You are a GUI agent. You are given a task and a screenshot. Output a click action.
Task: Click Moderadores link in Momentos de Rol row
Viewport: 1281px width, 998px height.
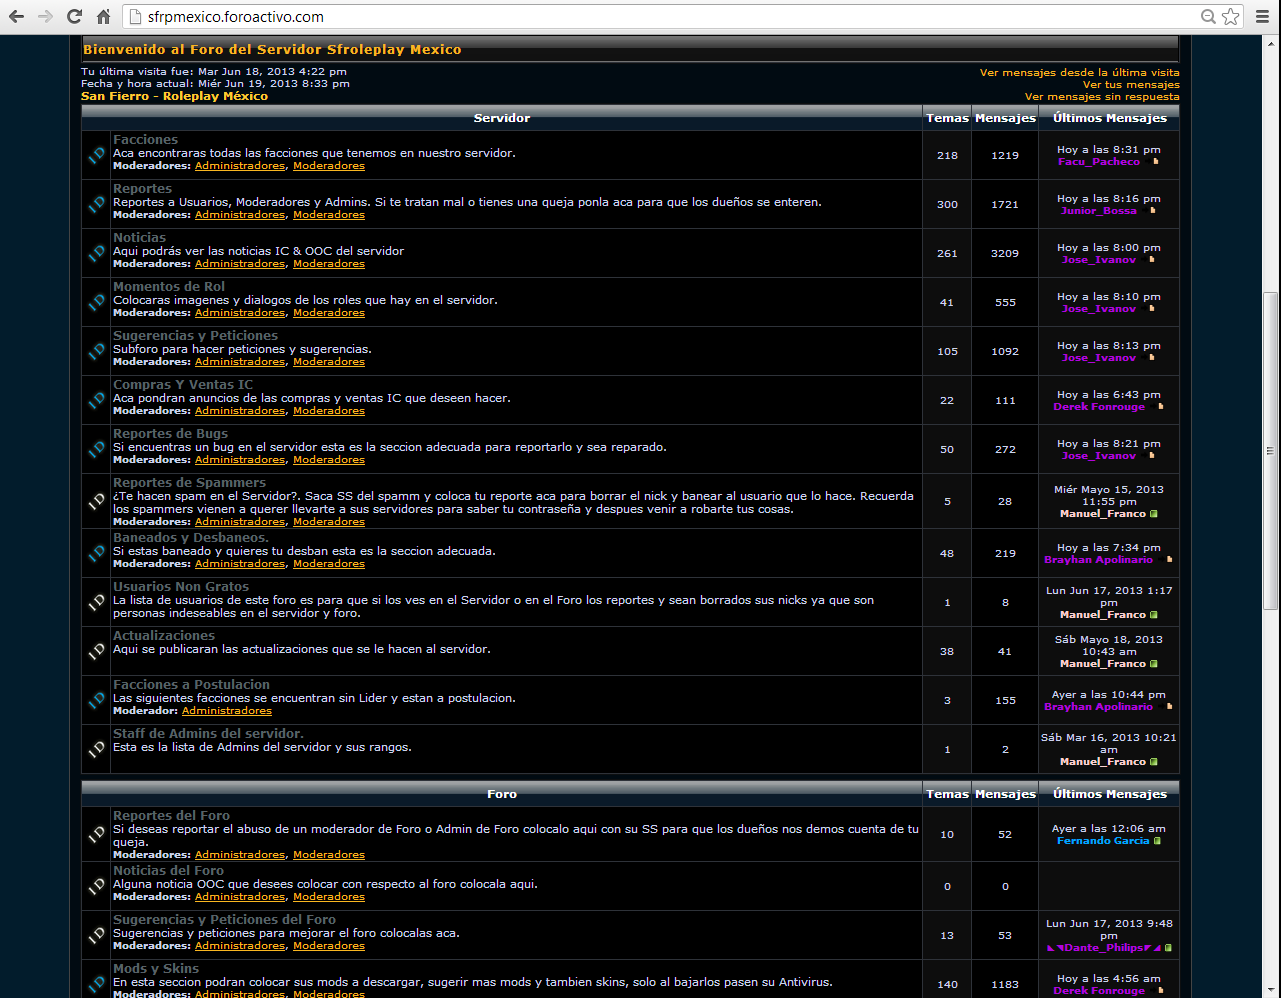[x=329, y=313]
